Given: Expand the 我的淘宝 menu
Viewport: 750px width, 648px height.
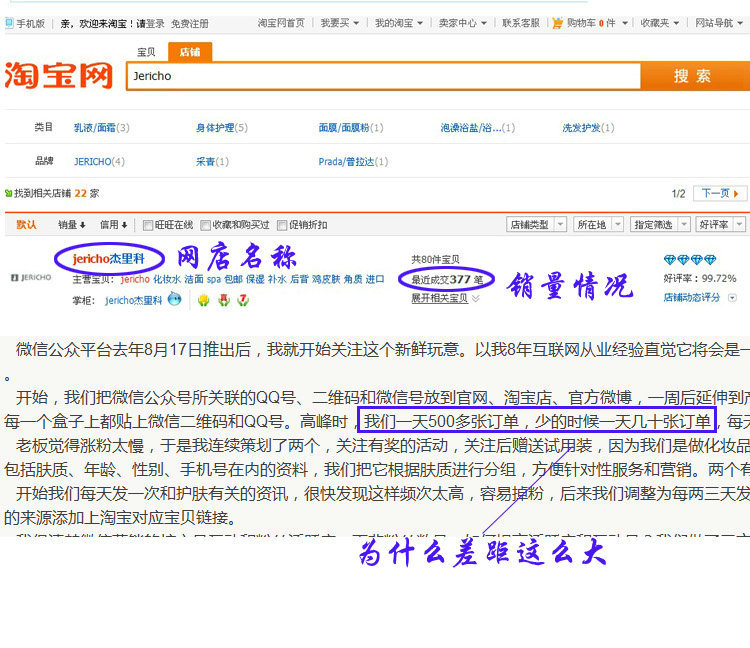Looking at the screenshot, I should click(x=399, y=23).
